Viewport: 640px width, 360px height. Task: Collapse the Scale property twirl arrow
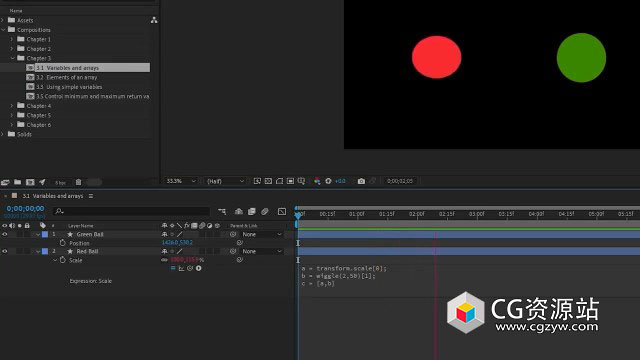coord(55,260)
